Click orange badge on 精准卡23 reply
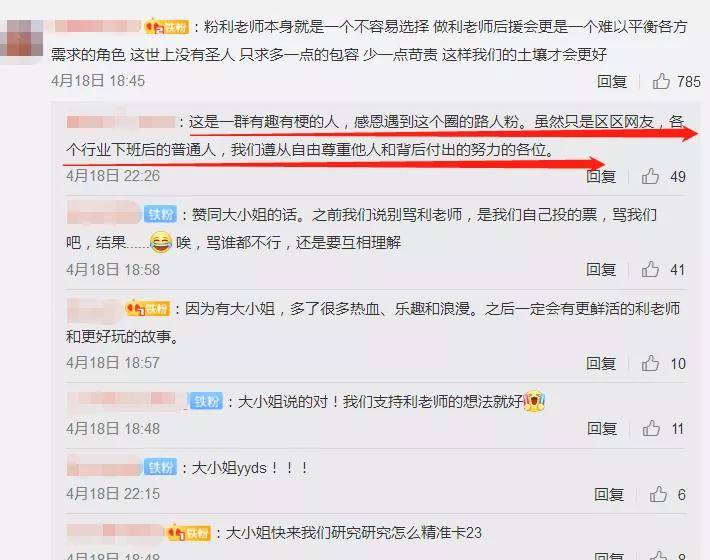Image resolution: width=710 pixels, height=560 pixels. 188,532
